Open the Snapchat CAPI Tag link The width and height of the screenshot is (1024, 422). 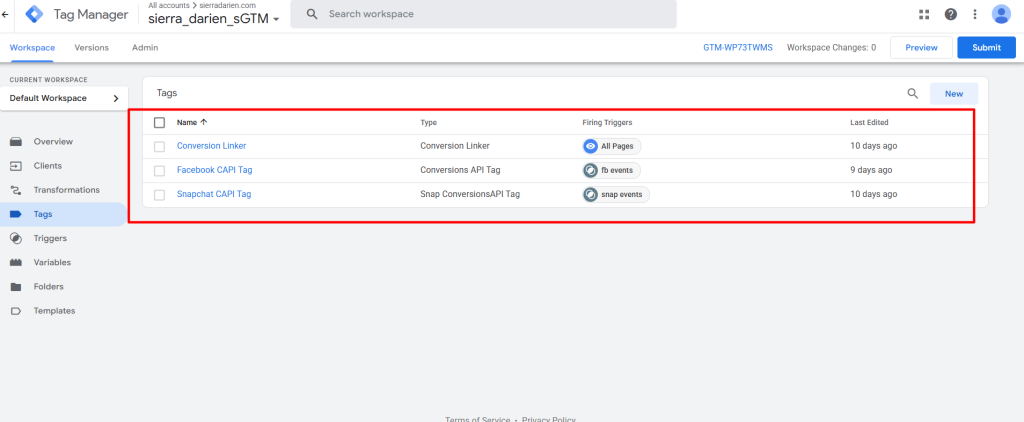pyautogui.click(x=214, y=195)
